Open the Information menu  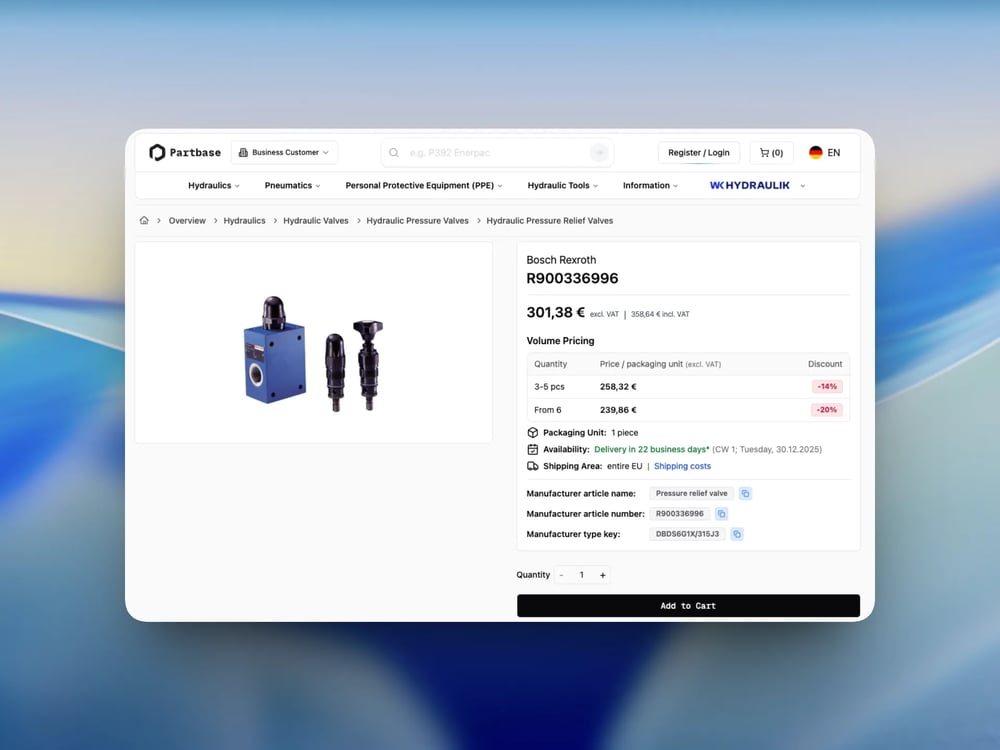click(650, 186)
